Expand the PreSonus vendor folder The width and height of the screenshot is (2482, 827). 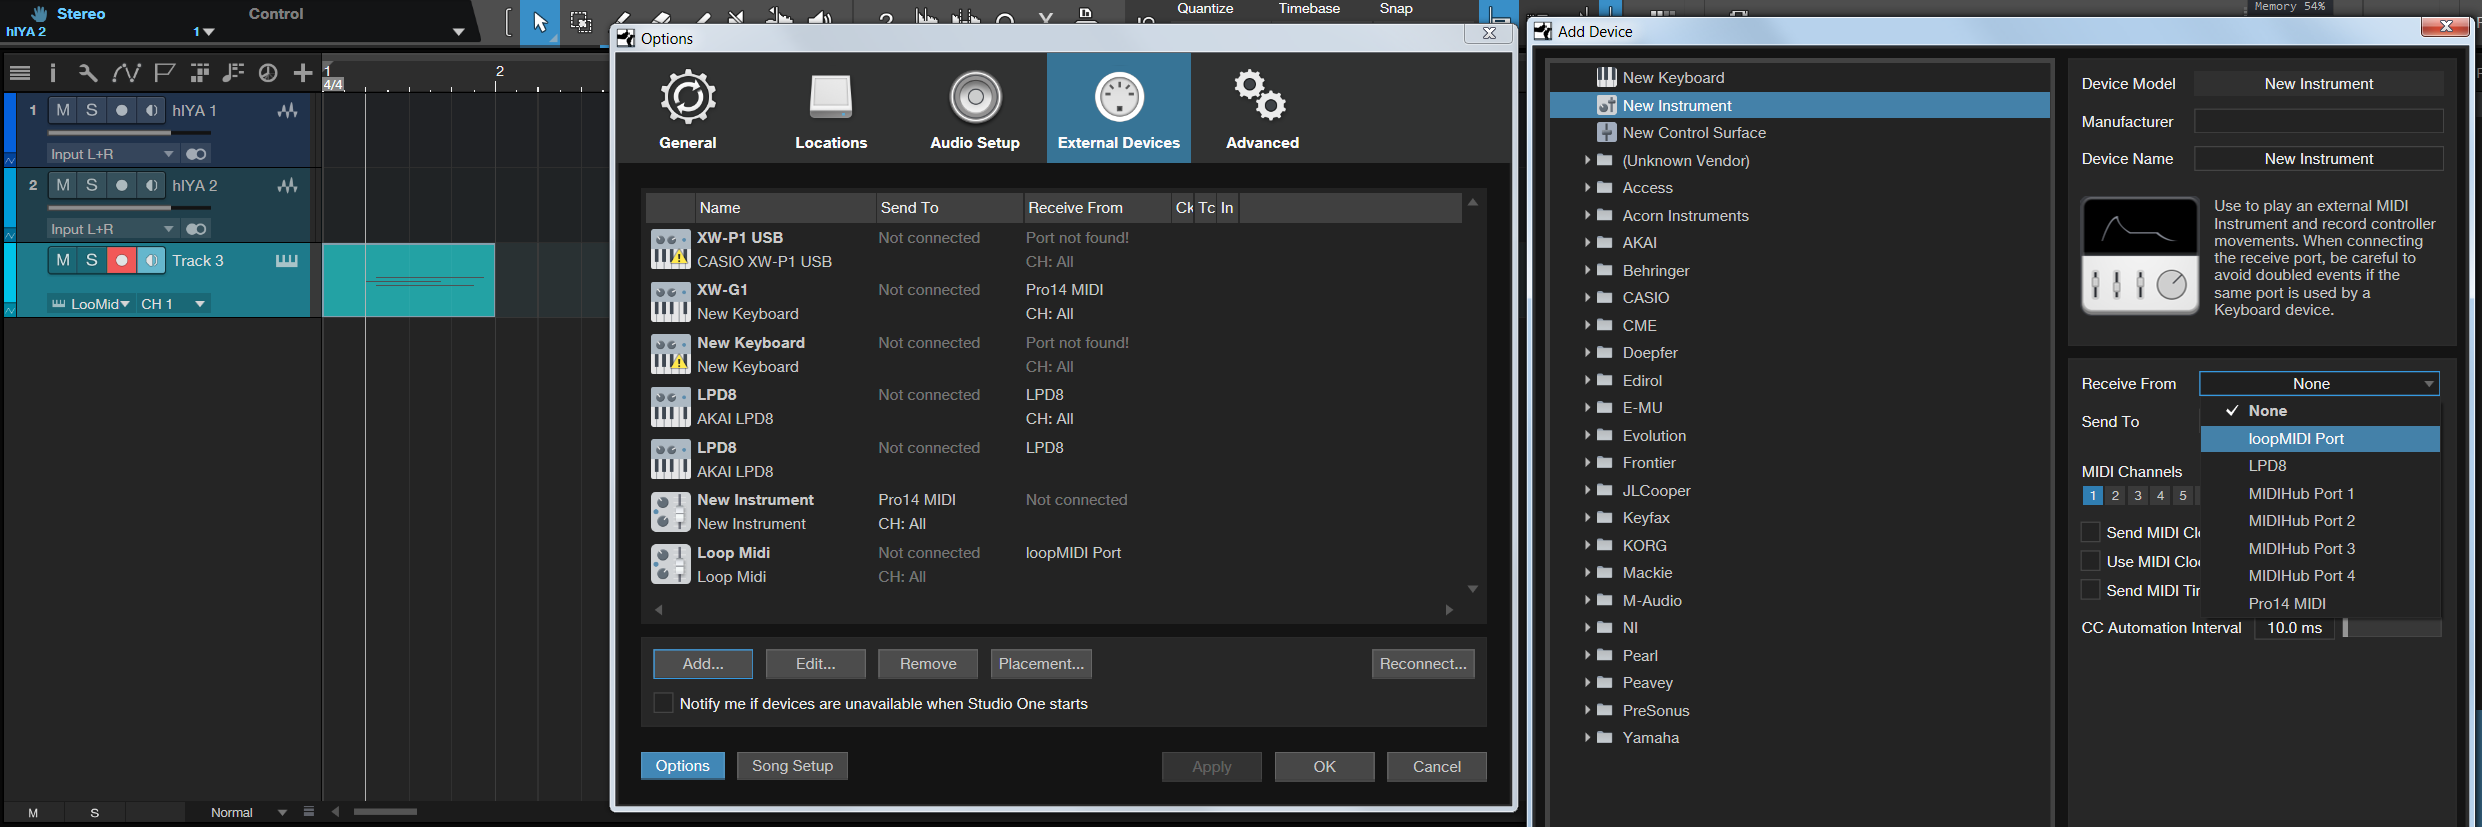tap(1587, 711)
